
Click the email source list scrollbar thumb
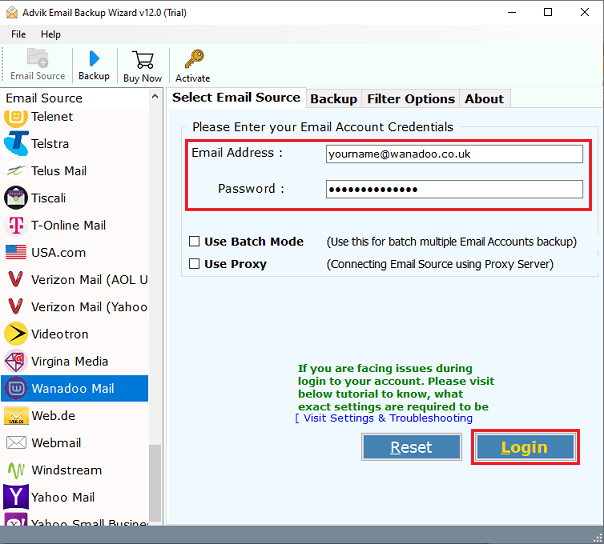coord(155,483)
